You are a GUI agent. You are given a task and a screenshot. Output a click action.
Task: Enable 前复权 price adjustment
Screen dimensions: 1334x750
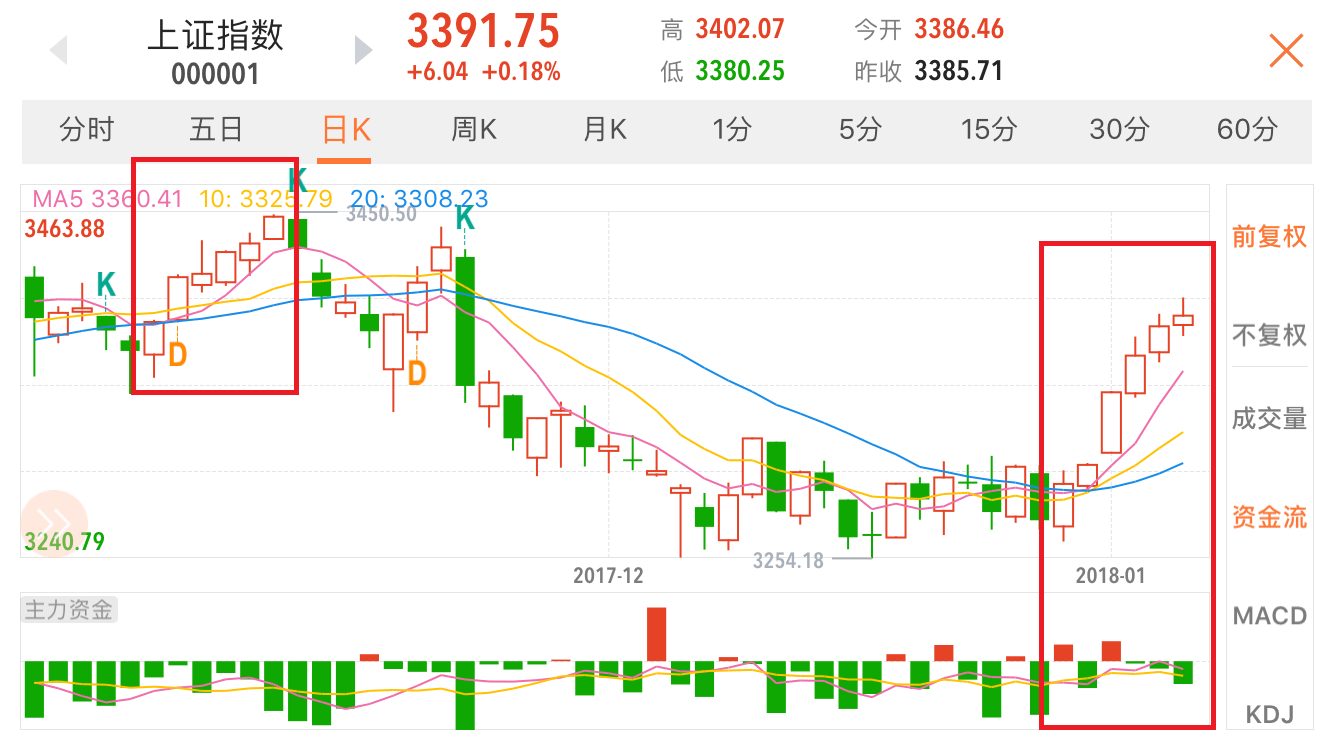(x=1269, y=237)
